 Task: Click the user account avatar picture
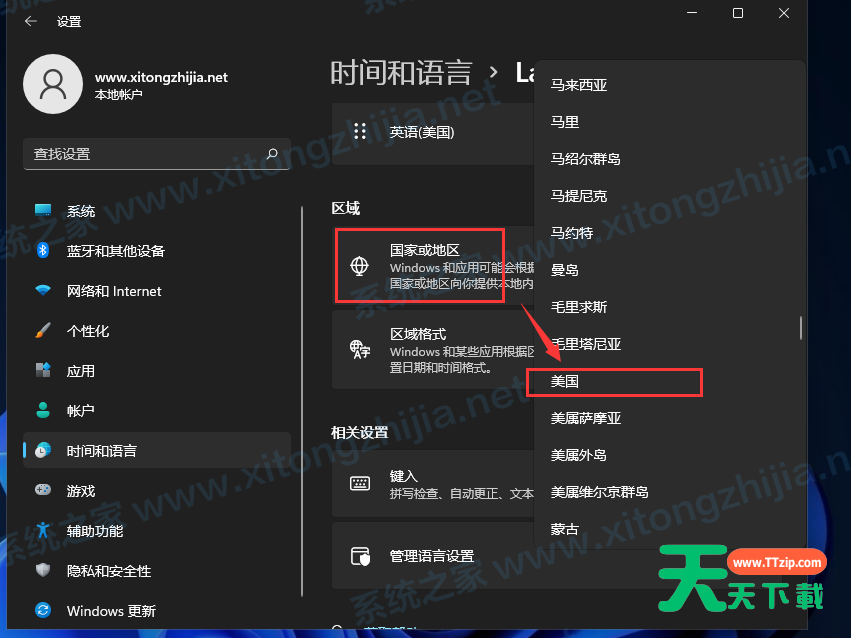[x=53, y=84]
